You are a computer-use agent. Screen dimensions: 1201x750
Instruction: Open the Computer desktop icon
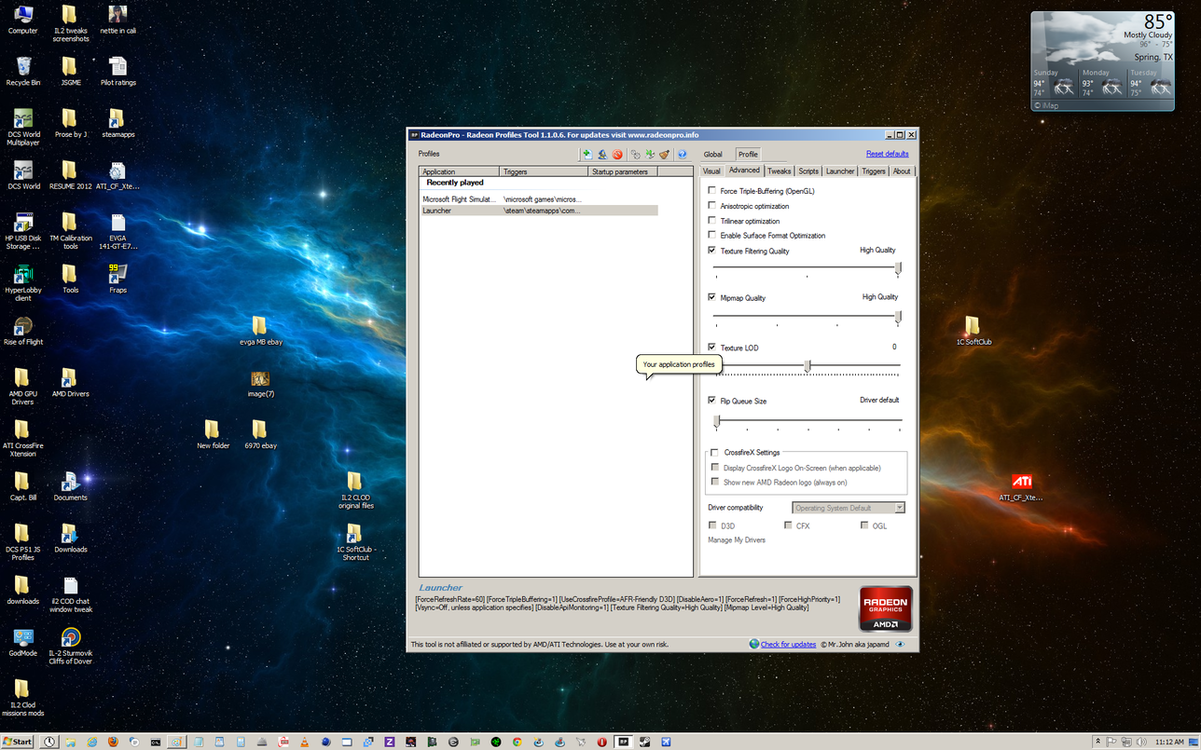(x=23, y=19)
